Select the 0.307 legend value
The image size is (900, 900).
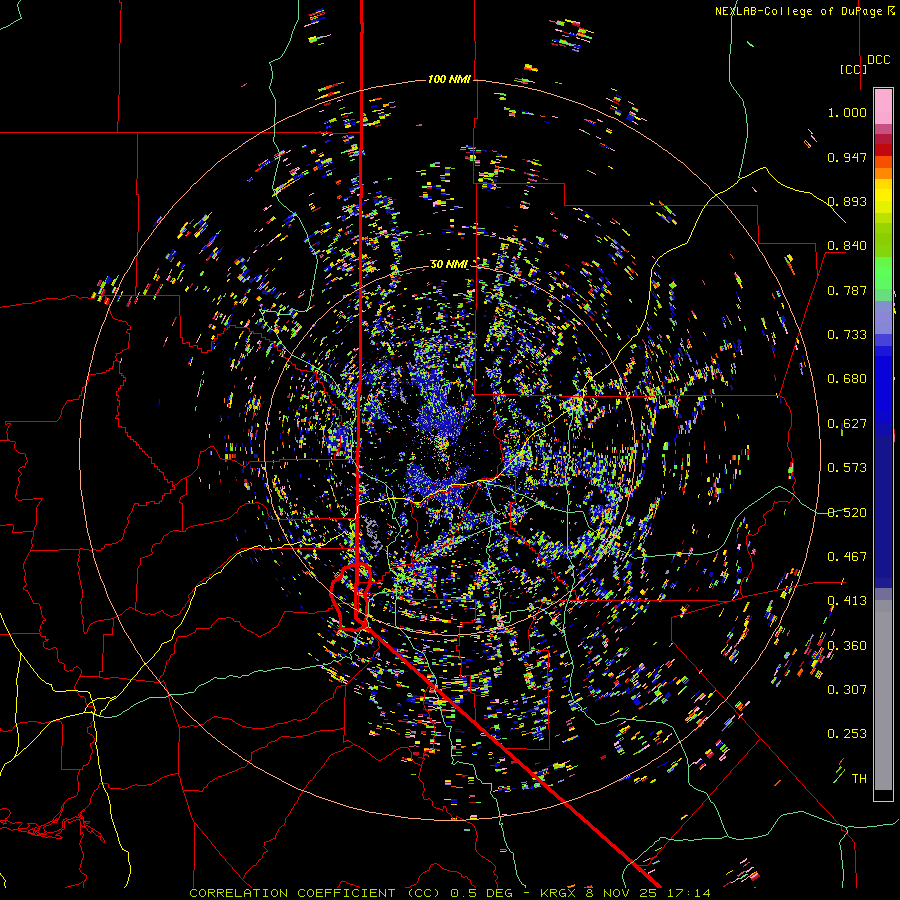tap(847, 690)
